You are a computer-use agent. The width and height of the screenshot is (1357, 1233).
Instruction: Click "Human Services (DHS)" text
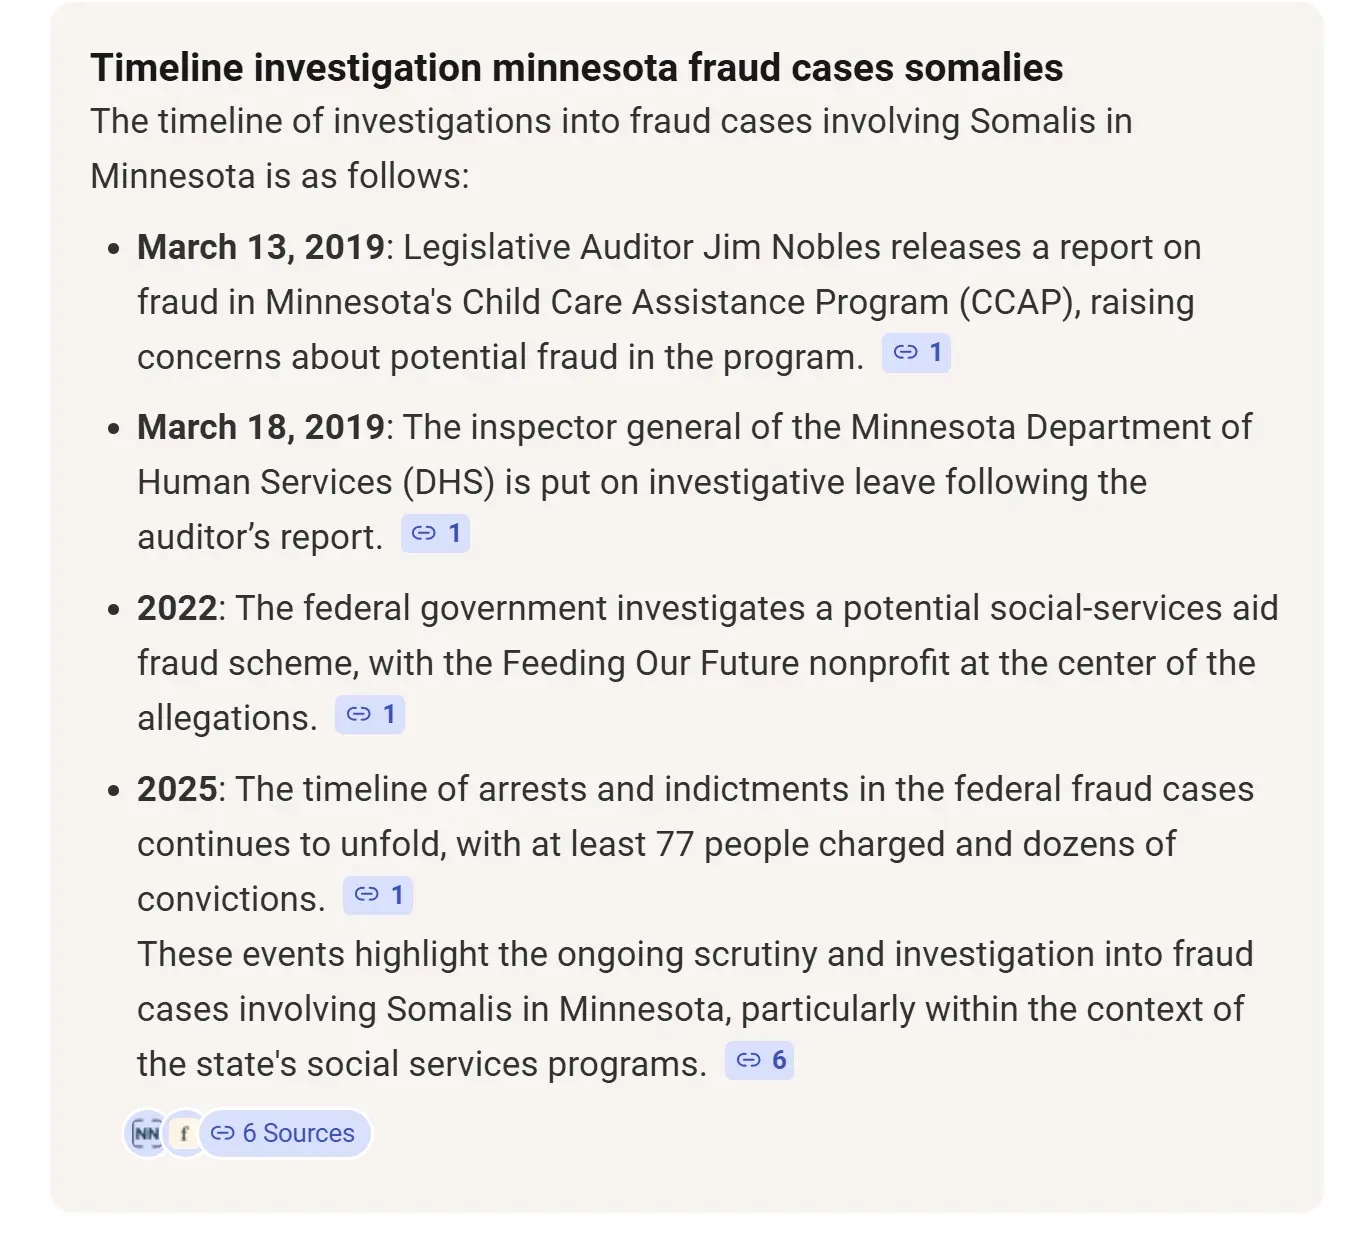[x=316, y=482]
